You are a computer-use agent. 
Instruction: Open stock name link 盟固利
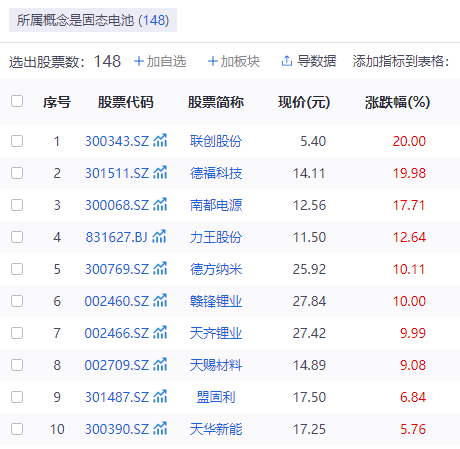tap(216, 397)
